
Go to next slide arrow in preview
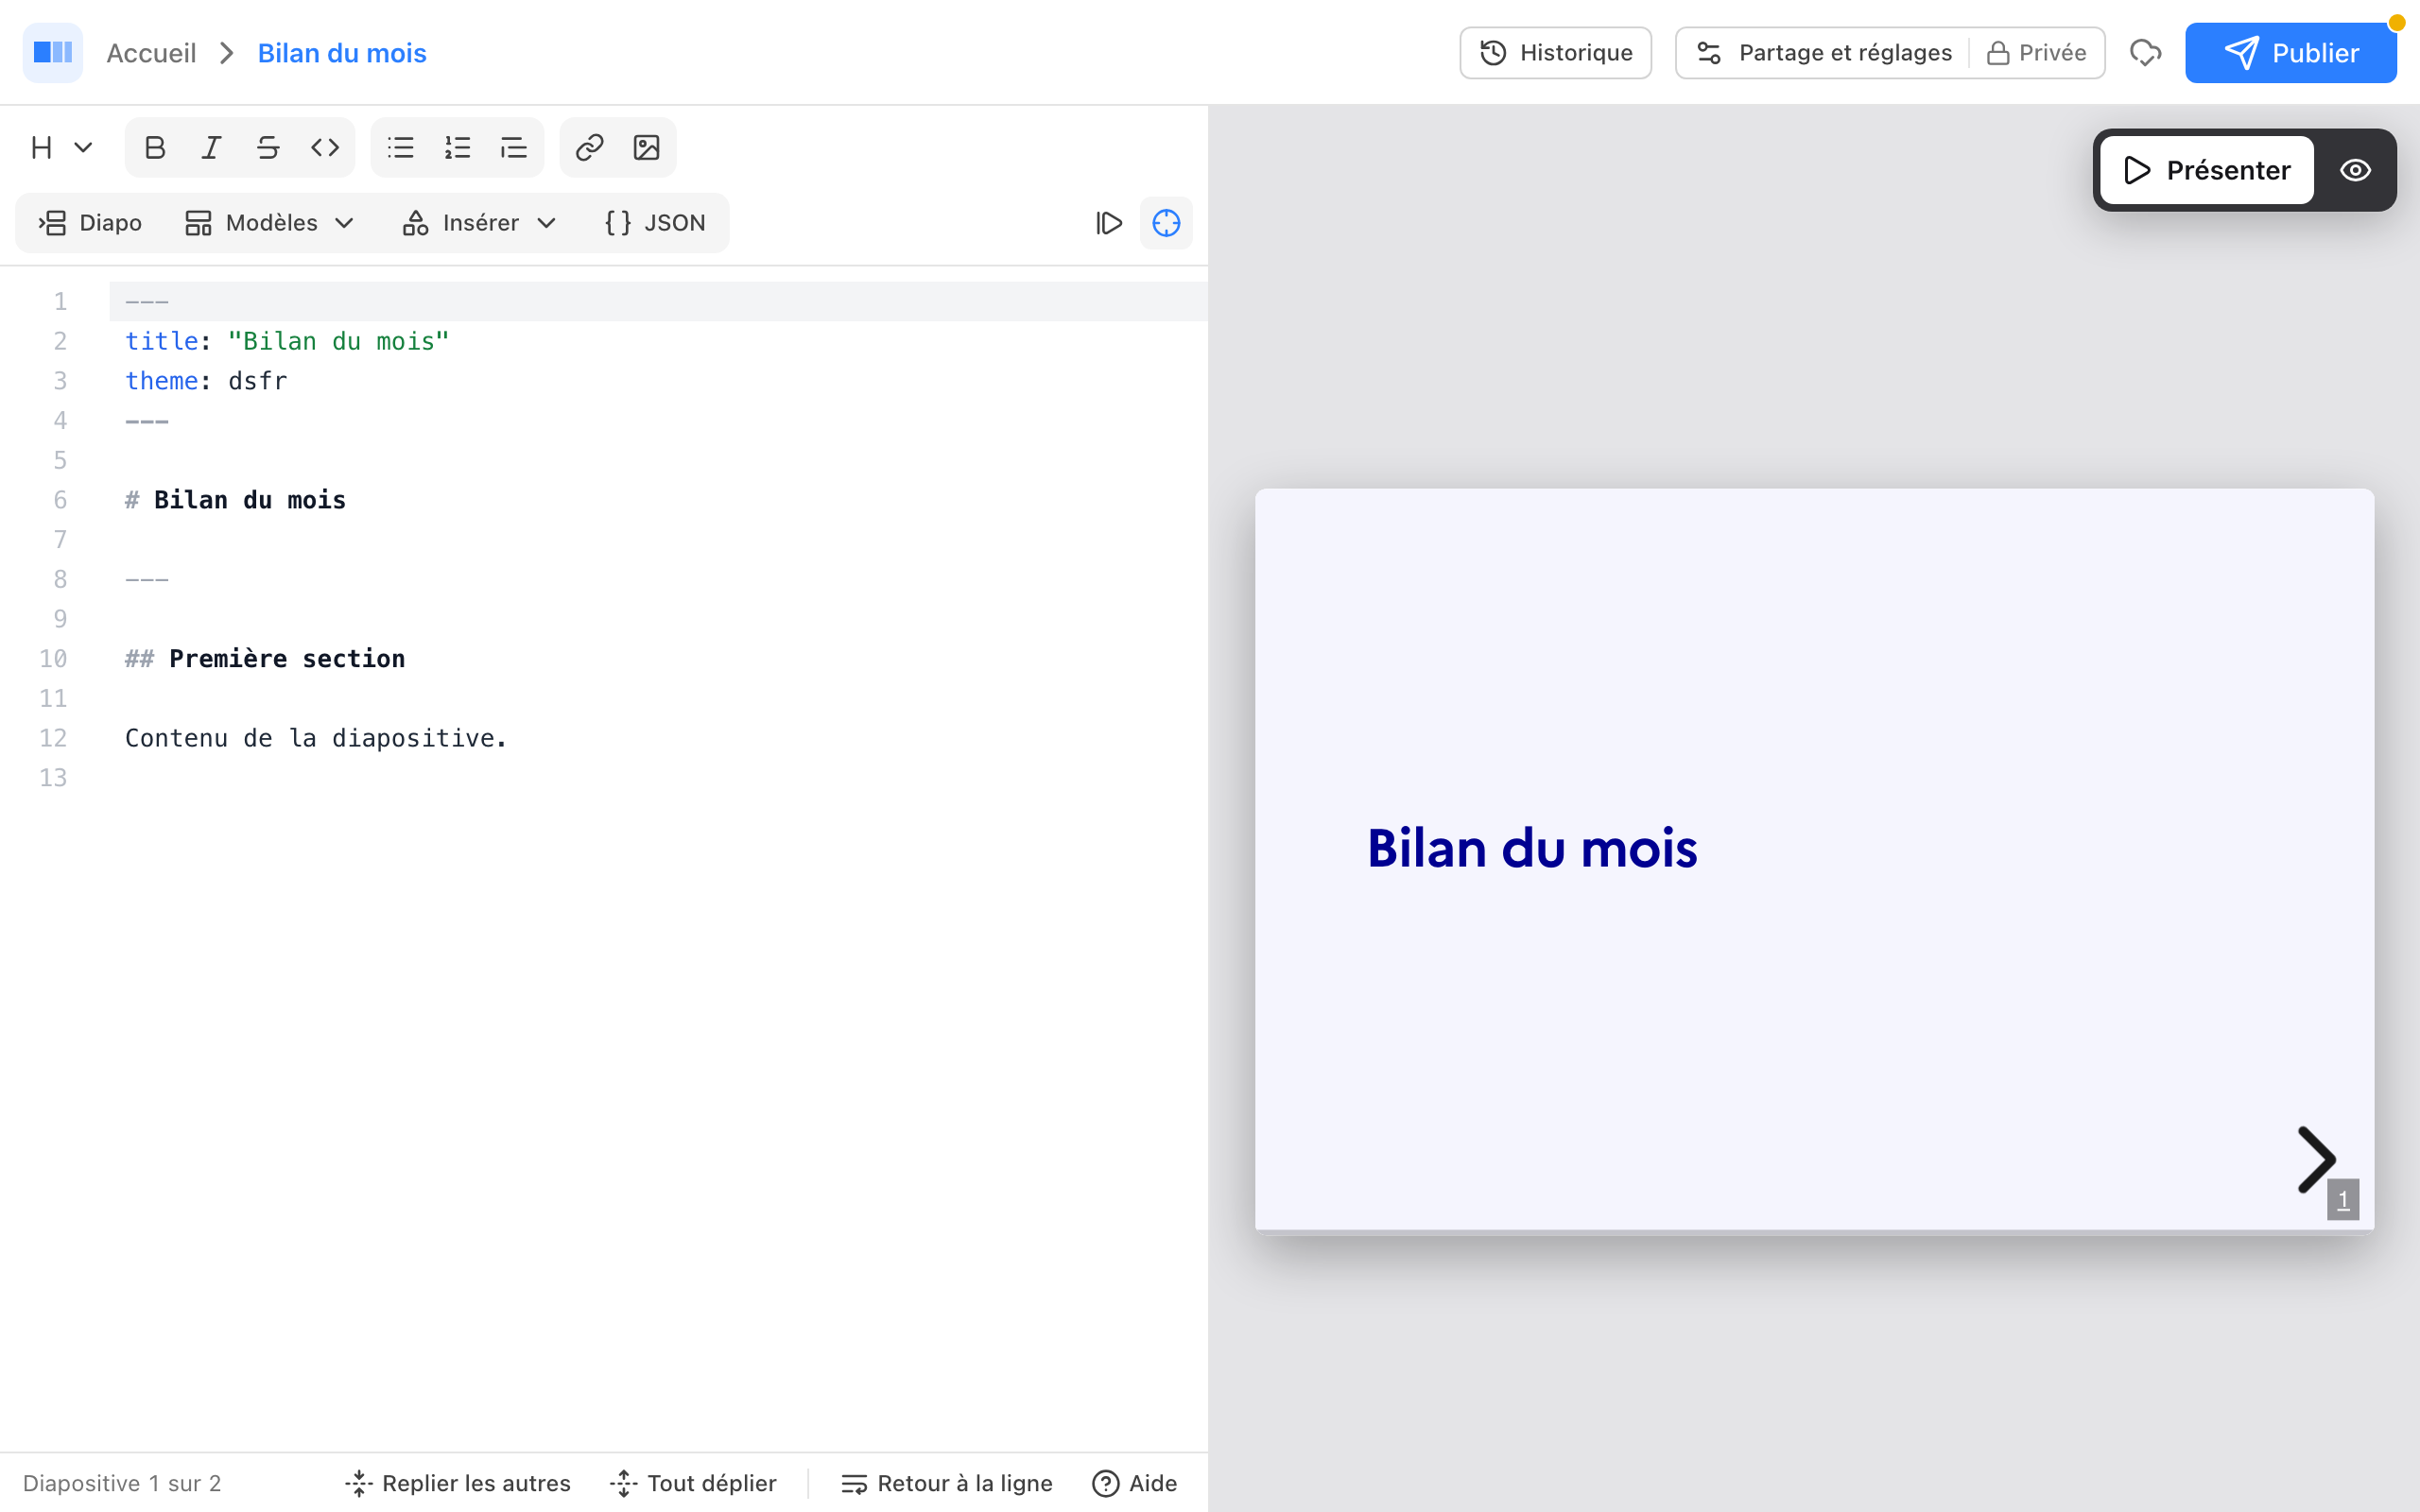click(x=2315, y=1160)
